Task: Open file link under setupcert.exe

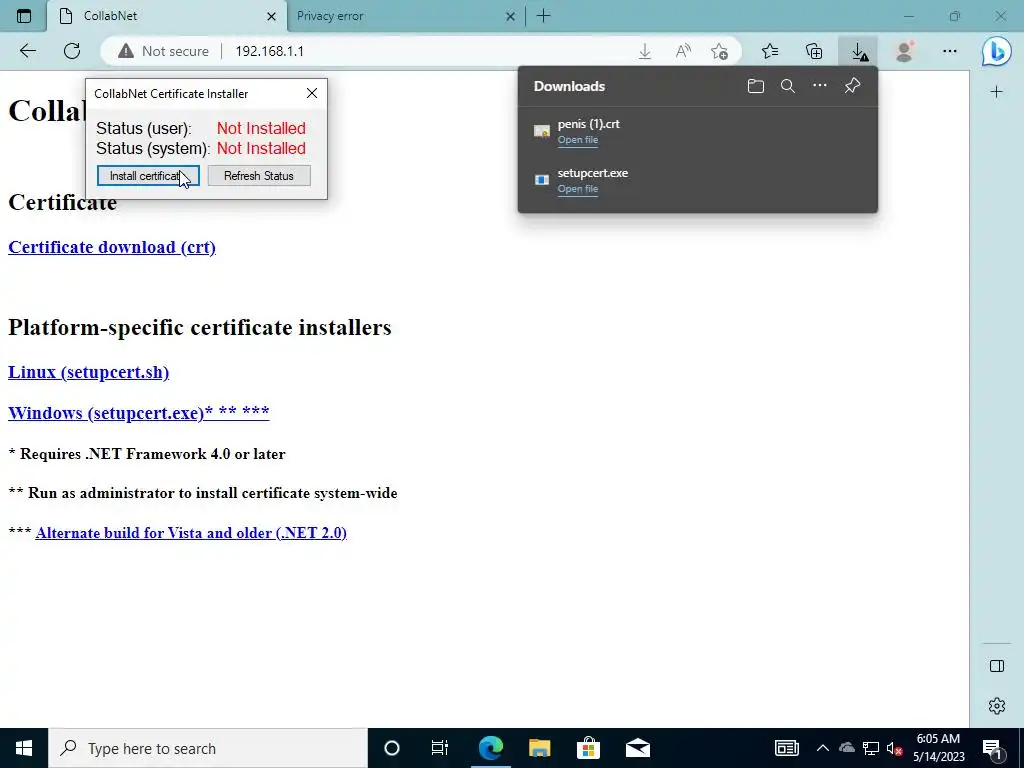Action: (x=577, y=189)
